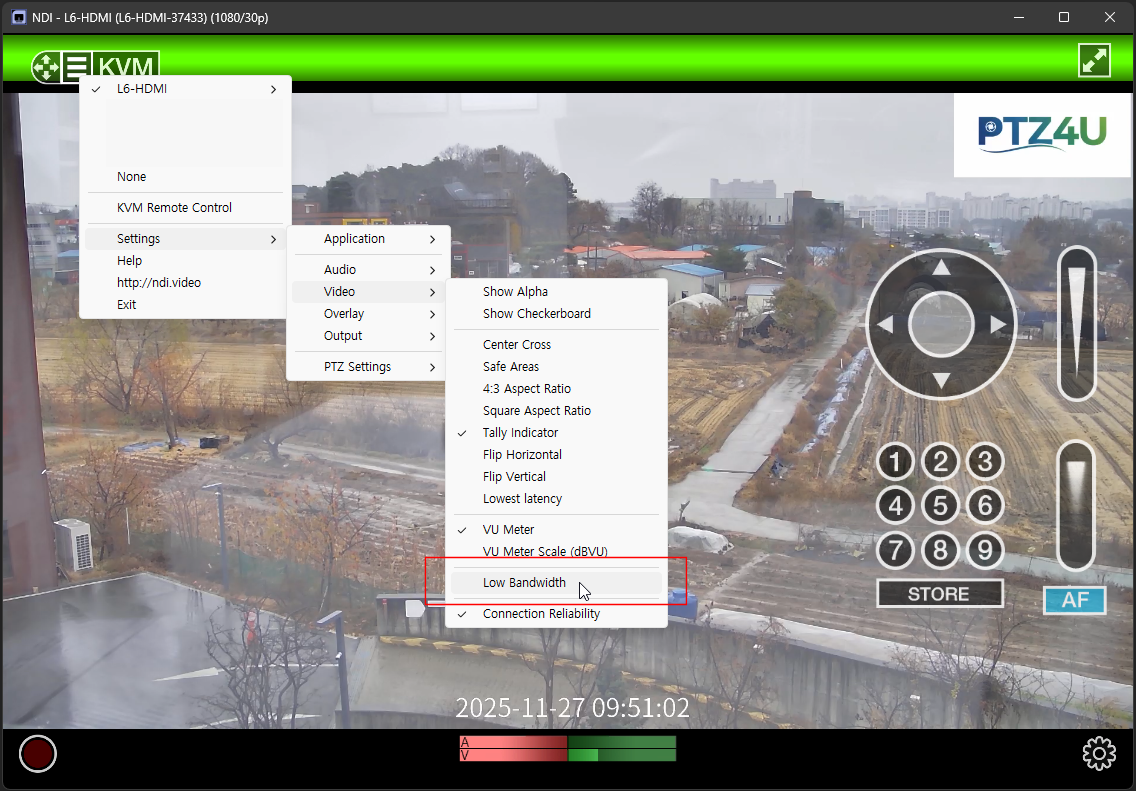1136x791 pixels.
Task: Click the 2025-11-27 timestamp overlay
Action: coord(572,708)
